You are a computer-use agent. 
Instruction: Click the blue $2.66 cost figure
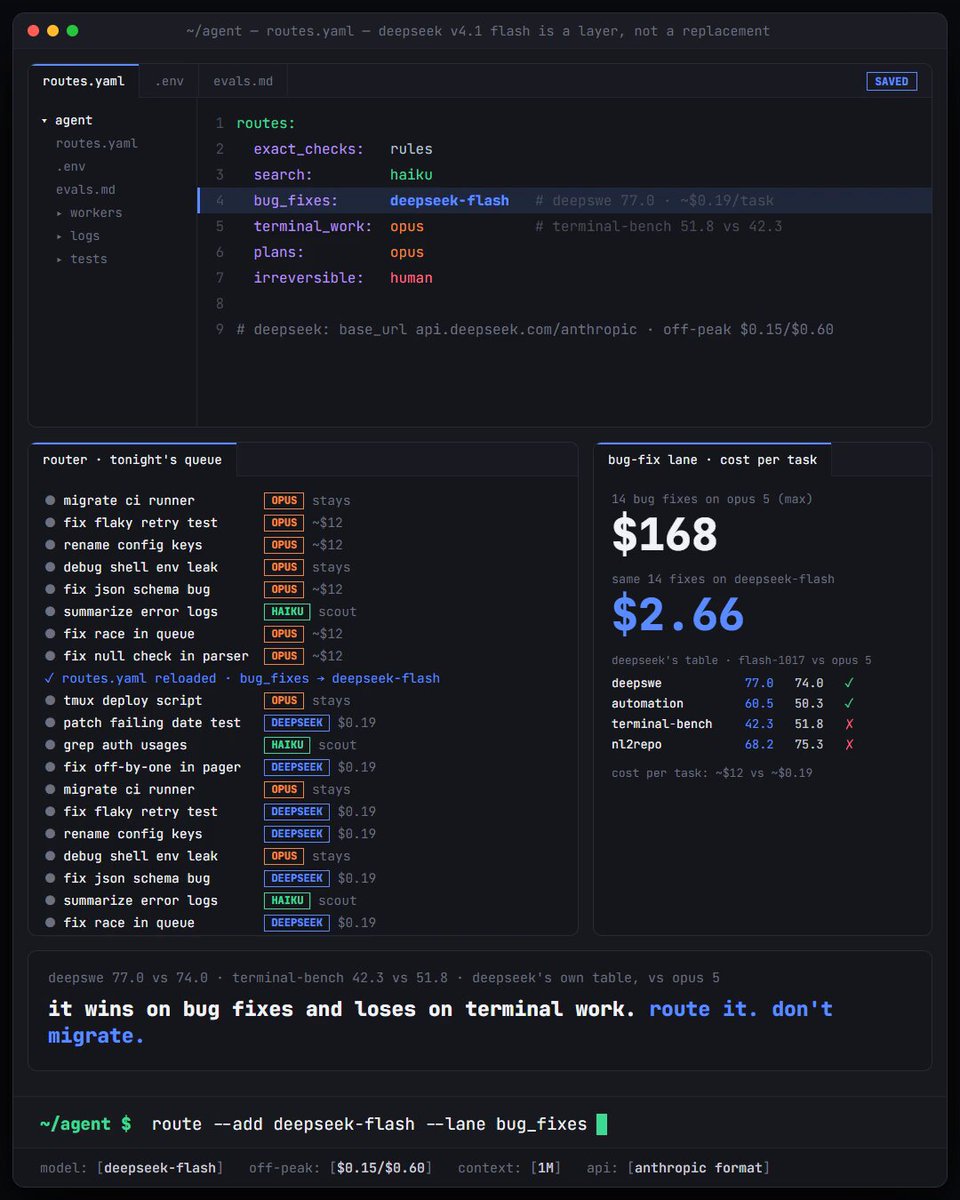pyautogui.click(x=678, y=615)
